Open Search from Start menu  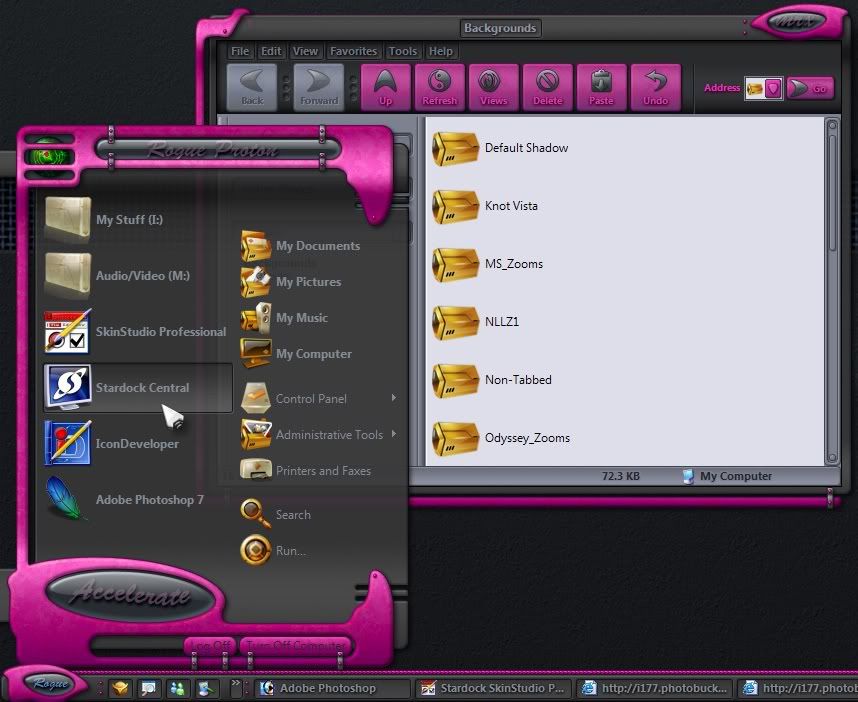317,514
